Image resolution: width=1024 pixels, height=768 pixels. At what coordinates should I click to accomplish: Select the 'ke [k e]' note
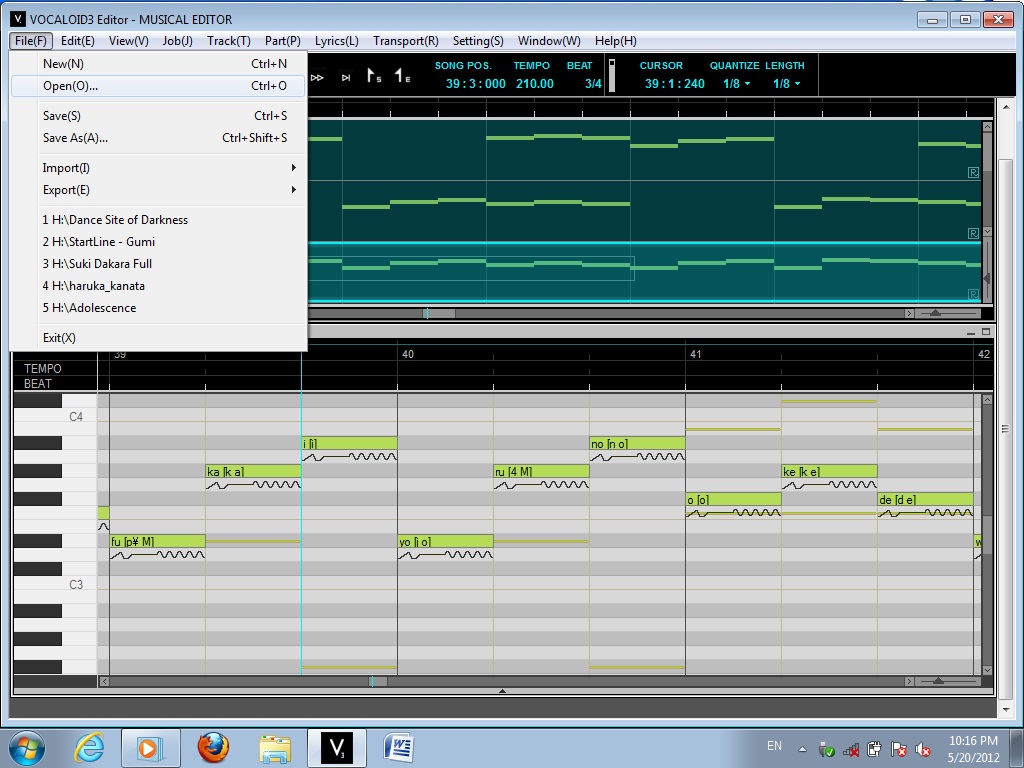point(829,472)
